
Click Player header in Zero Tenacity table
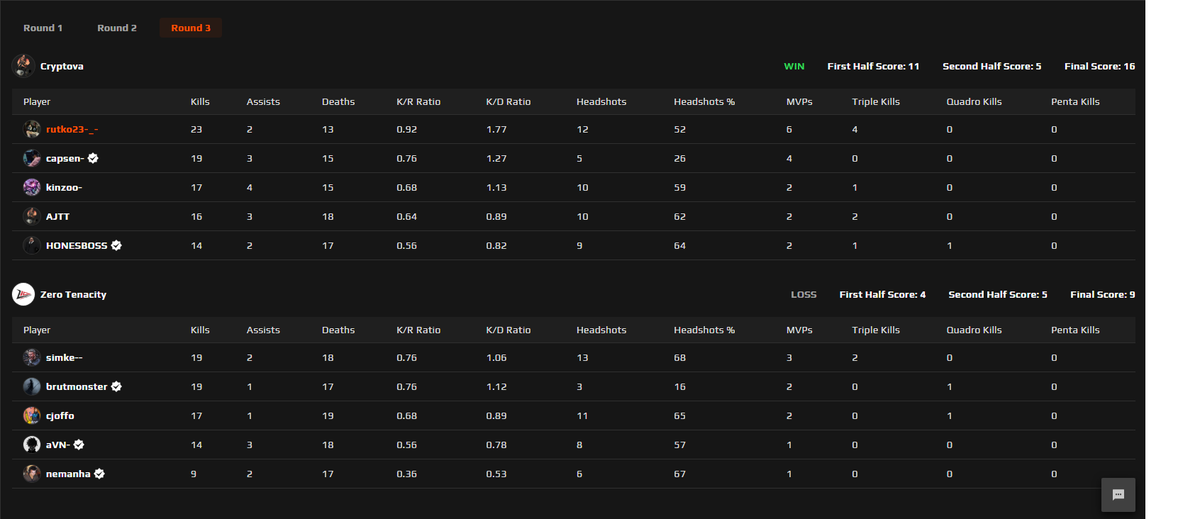tap(37, 330)
